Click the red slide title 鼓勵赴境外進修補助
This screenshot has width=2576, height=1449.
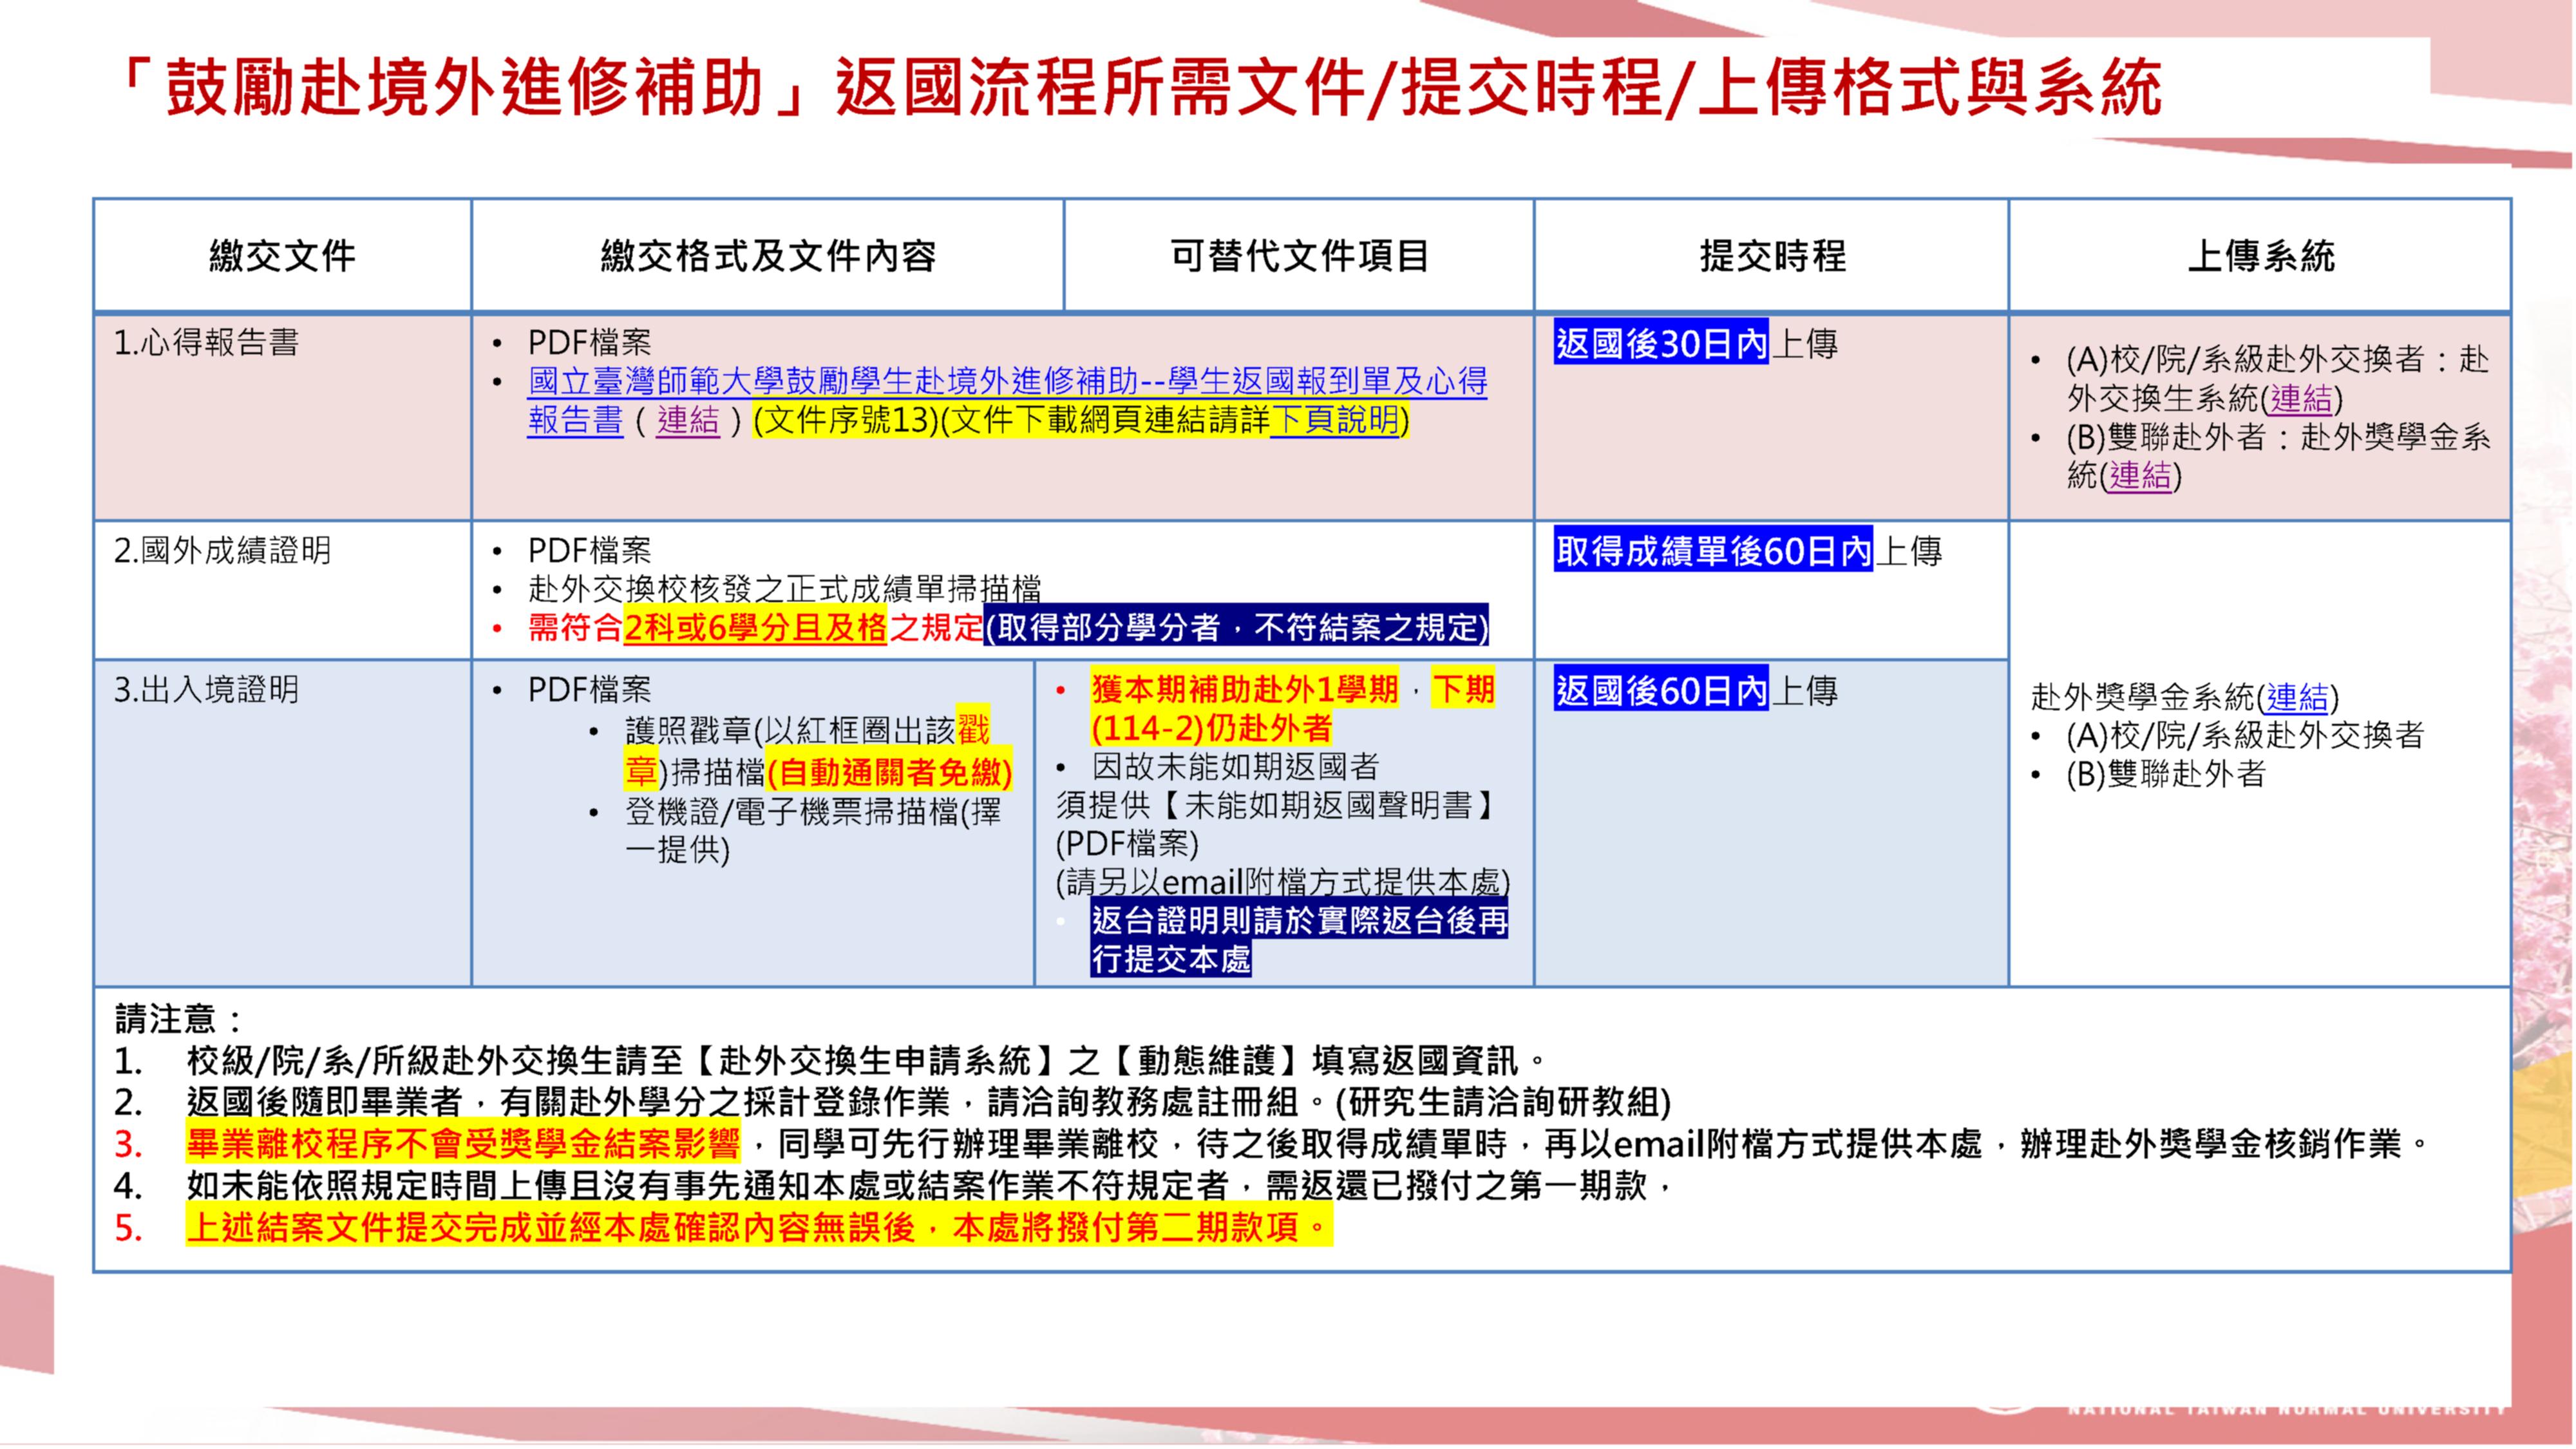(x=463, y=88)
